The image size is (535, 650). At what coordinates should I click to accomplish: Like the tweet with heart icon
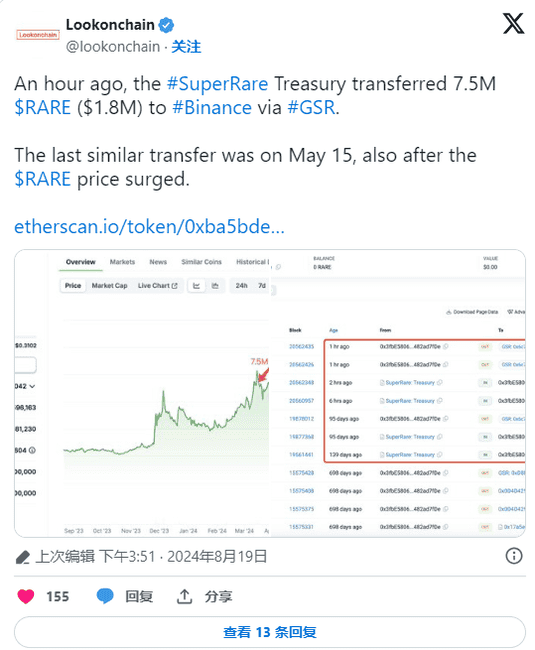[x=26, y=597]
